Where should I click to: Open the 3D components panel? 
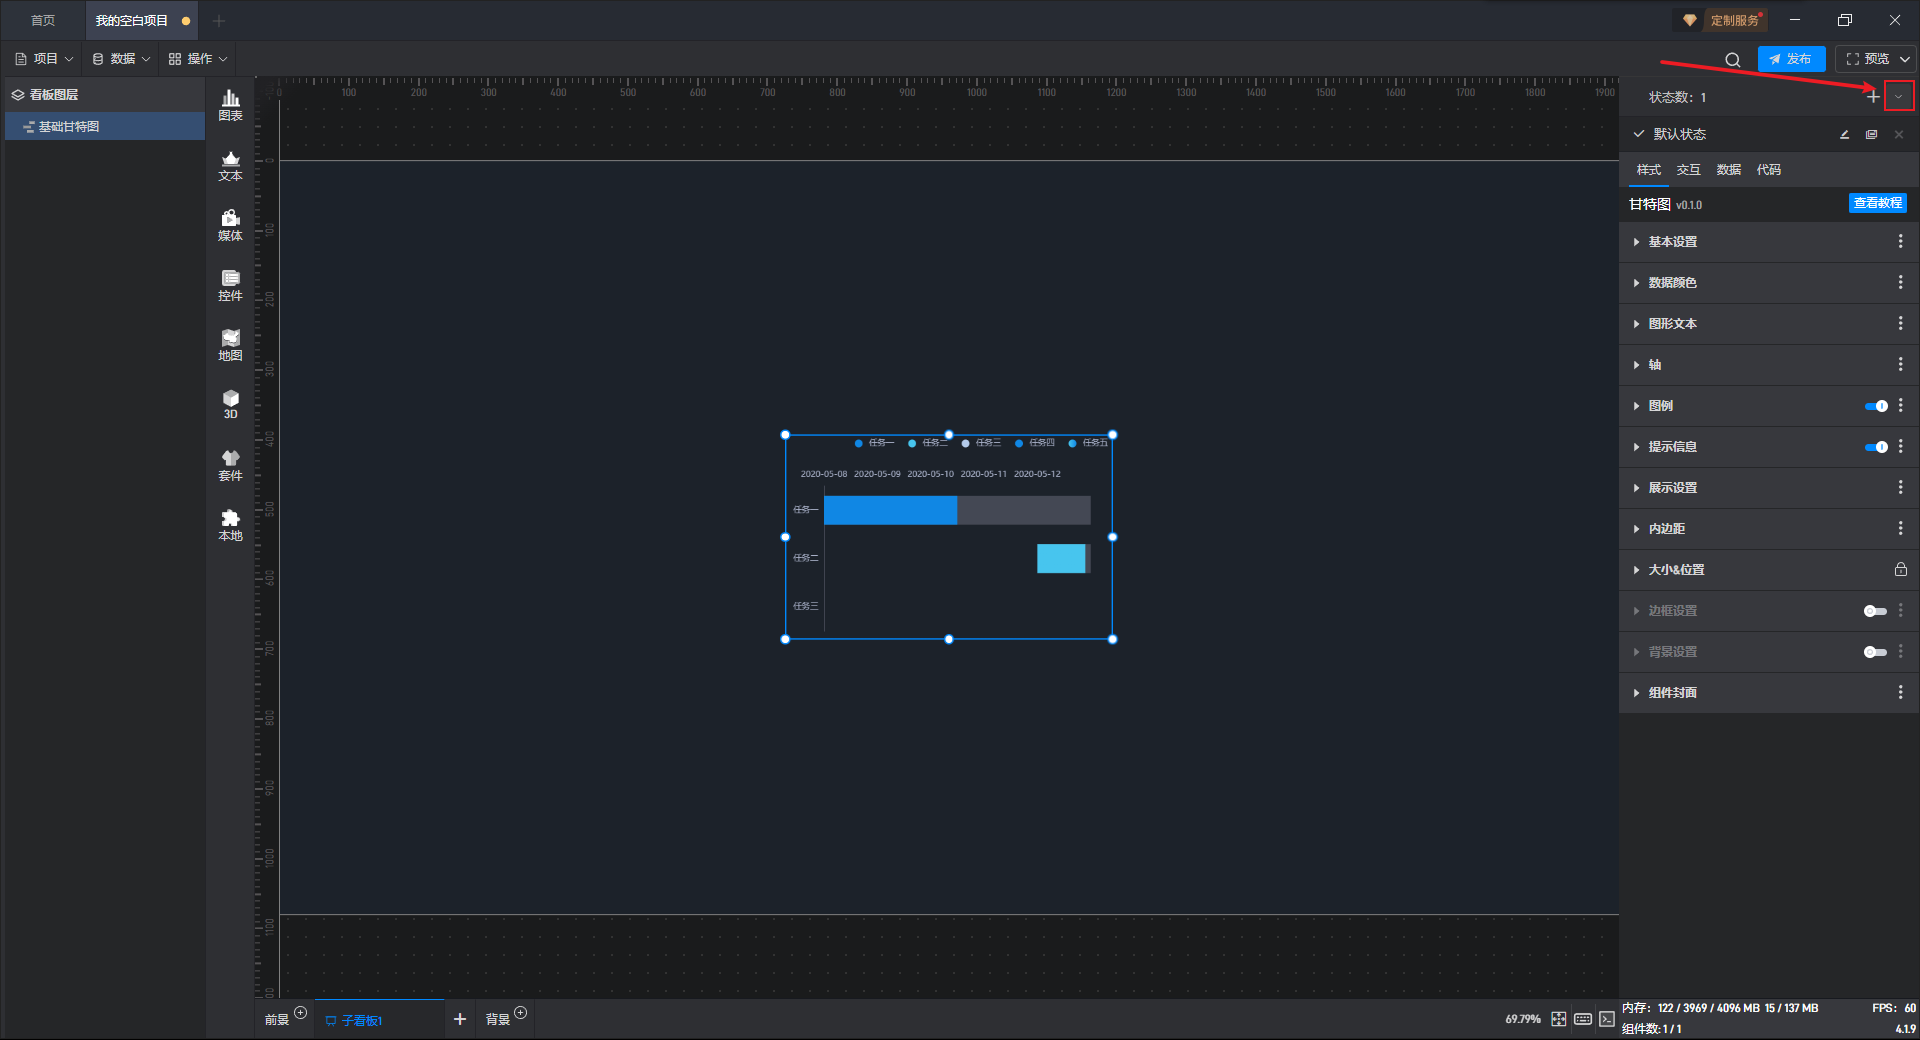(x=230, y=405)
